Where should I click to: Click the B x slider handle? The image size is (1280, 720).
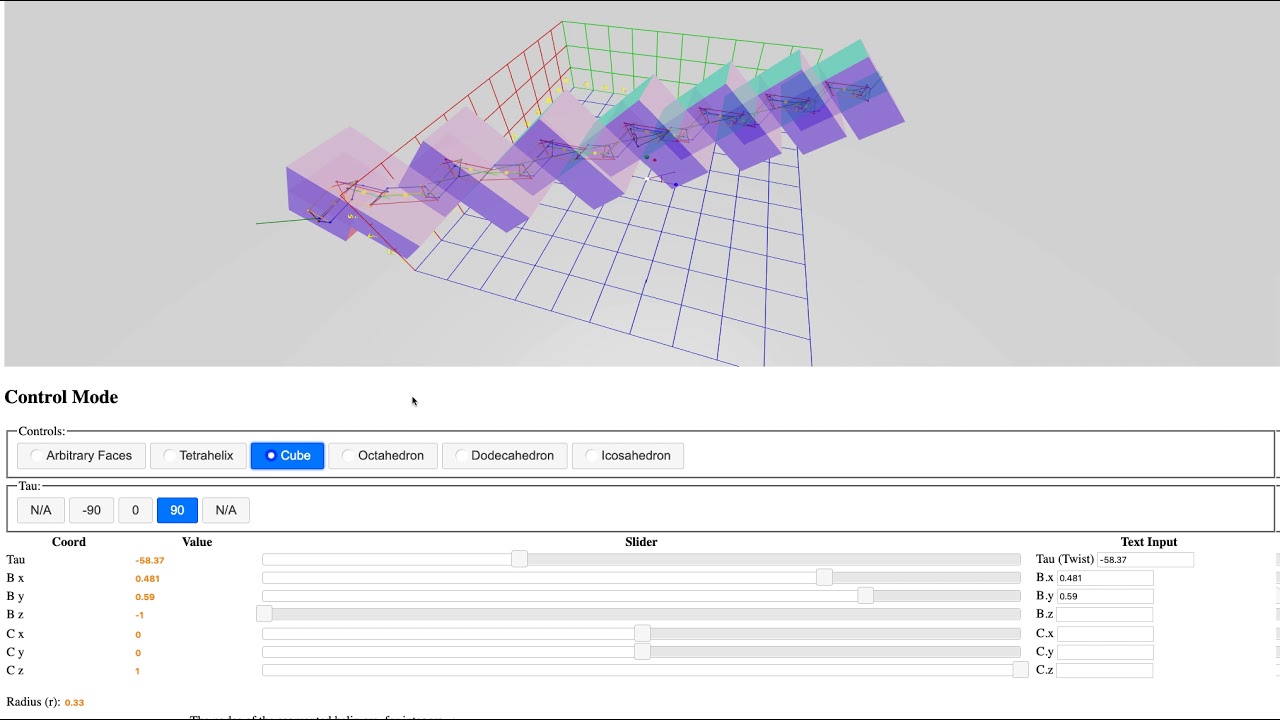coord(823,578)
